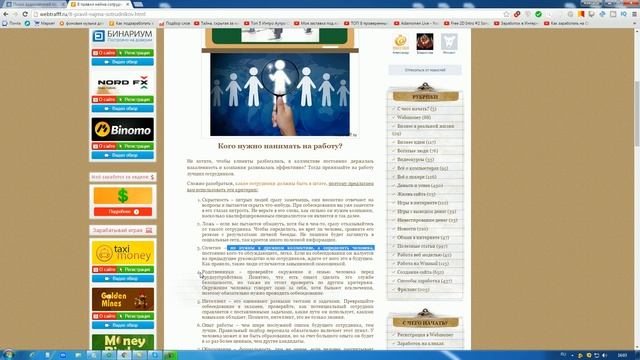Open the "Создание сайта" category

tap(420, 272)
